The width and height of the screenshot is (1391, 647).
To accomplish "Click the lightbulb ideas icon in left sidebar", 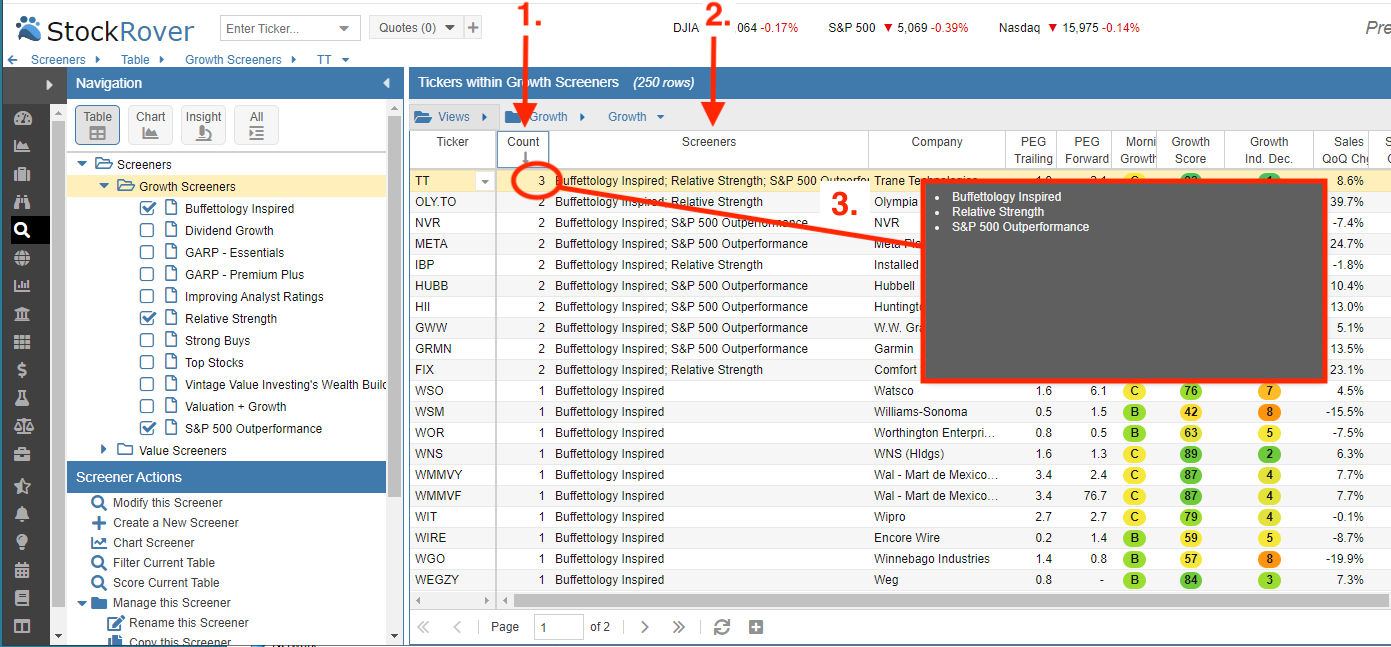I will coord(22,543).
